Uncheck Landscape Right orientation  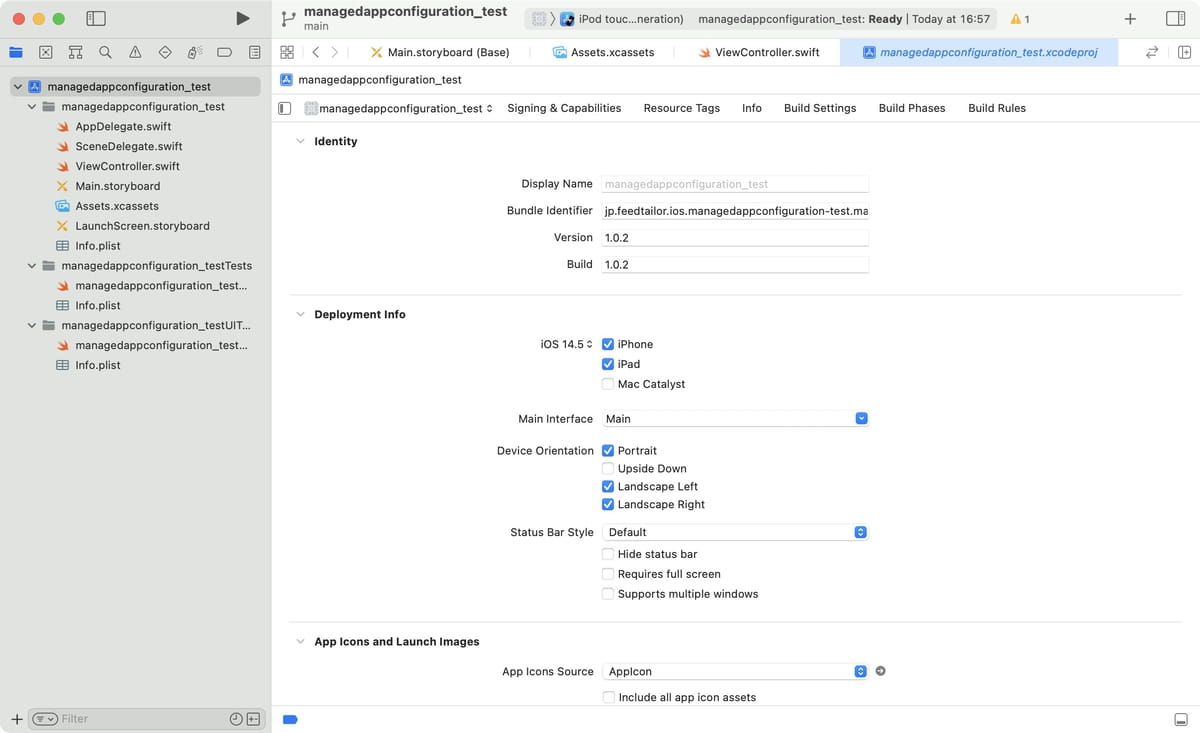click(608, 505)
